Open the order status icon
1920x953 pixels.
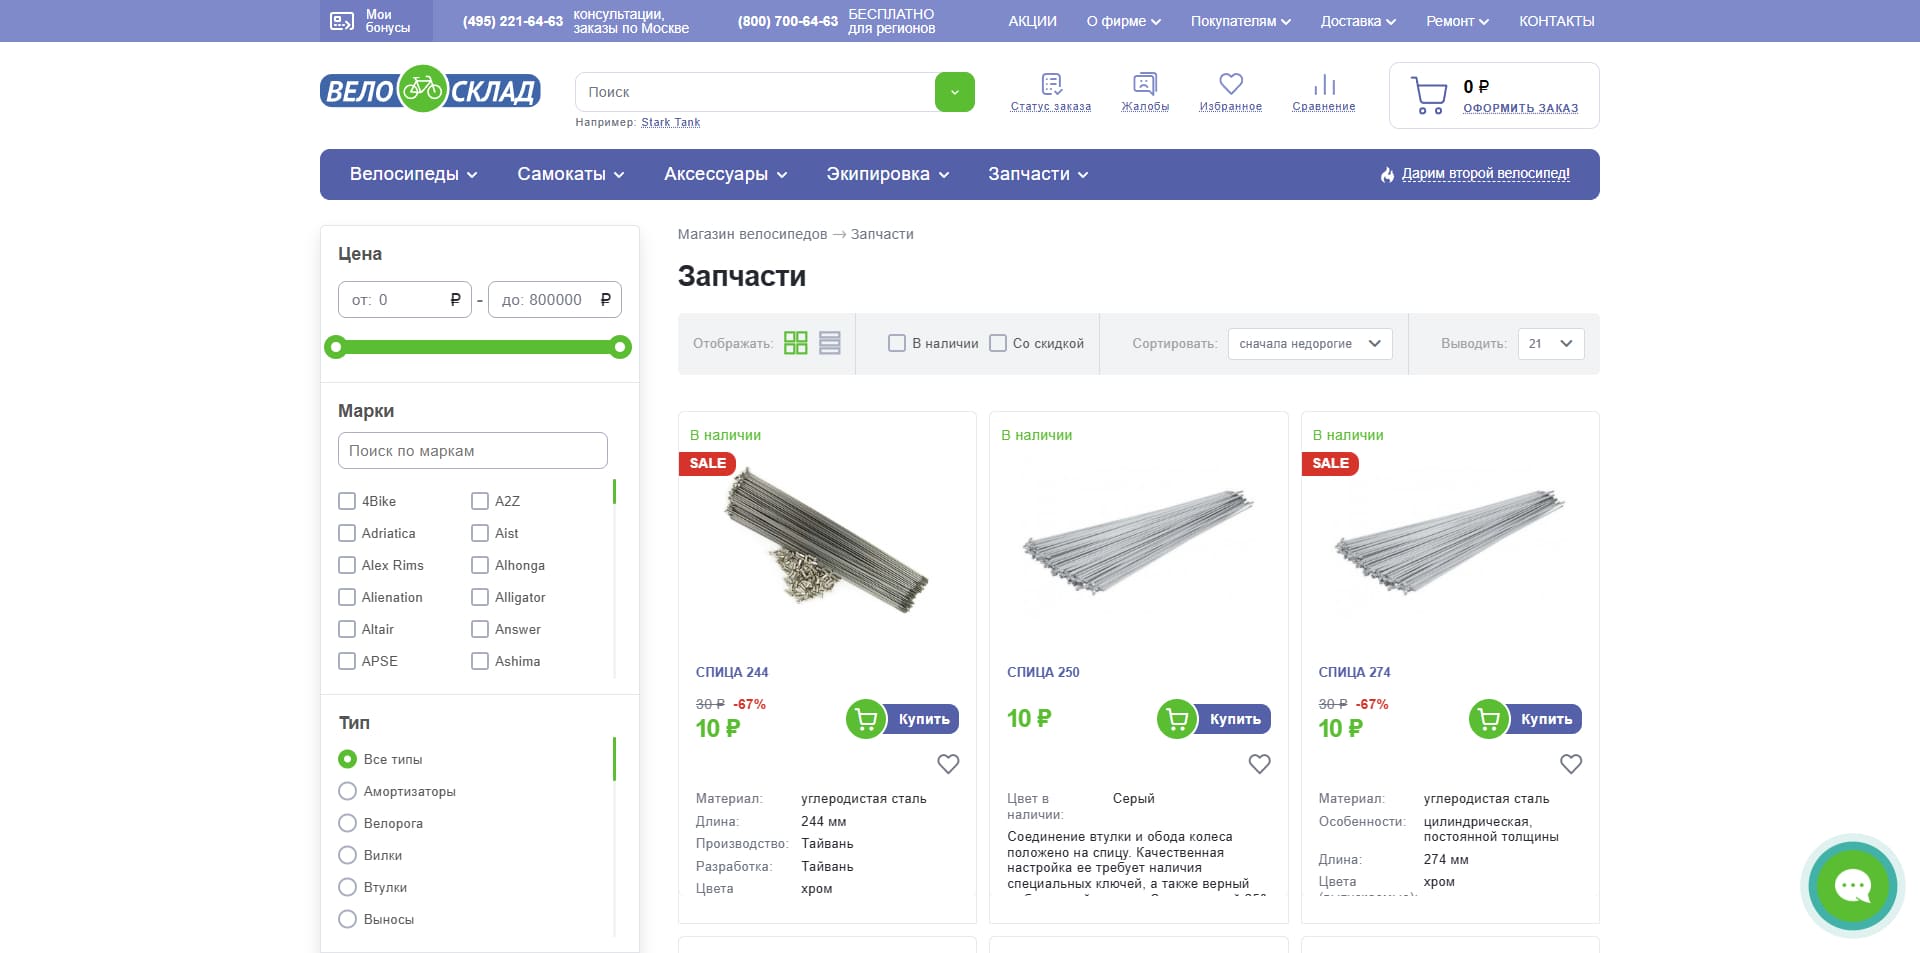(1051, 84)
